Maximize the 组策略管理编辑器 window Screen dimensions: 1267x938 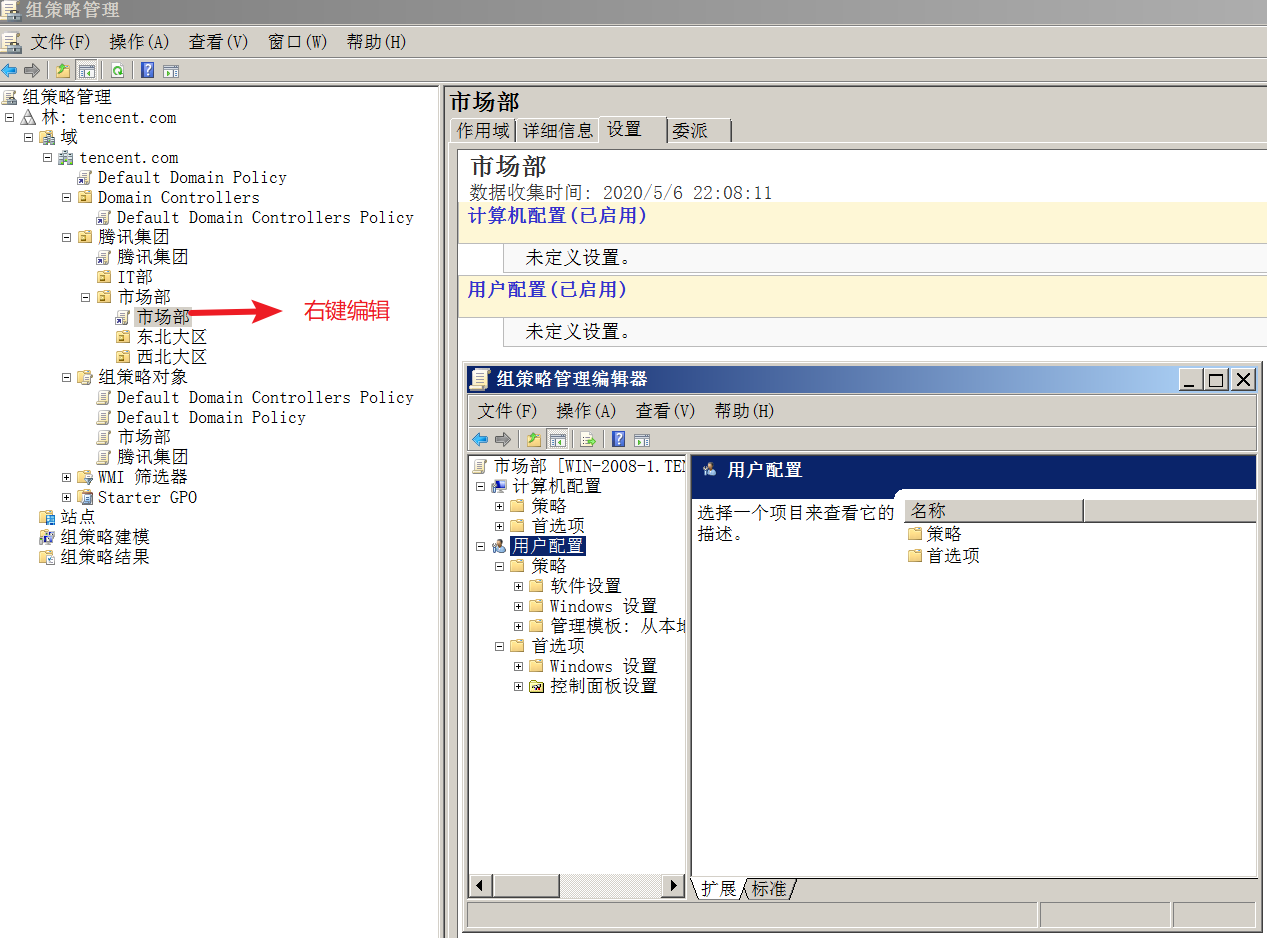point(1216,380)
